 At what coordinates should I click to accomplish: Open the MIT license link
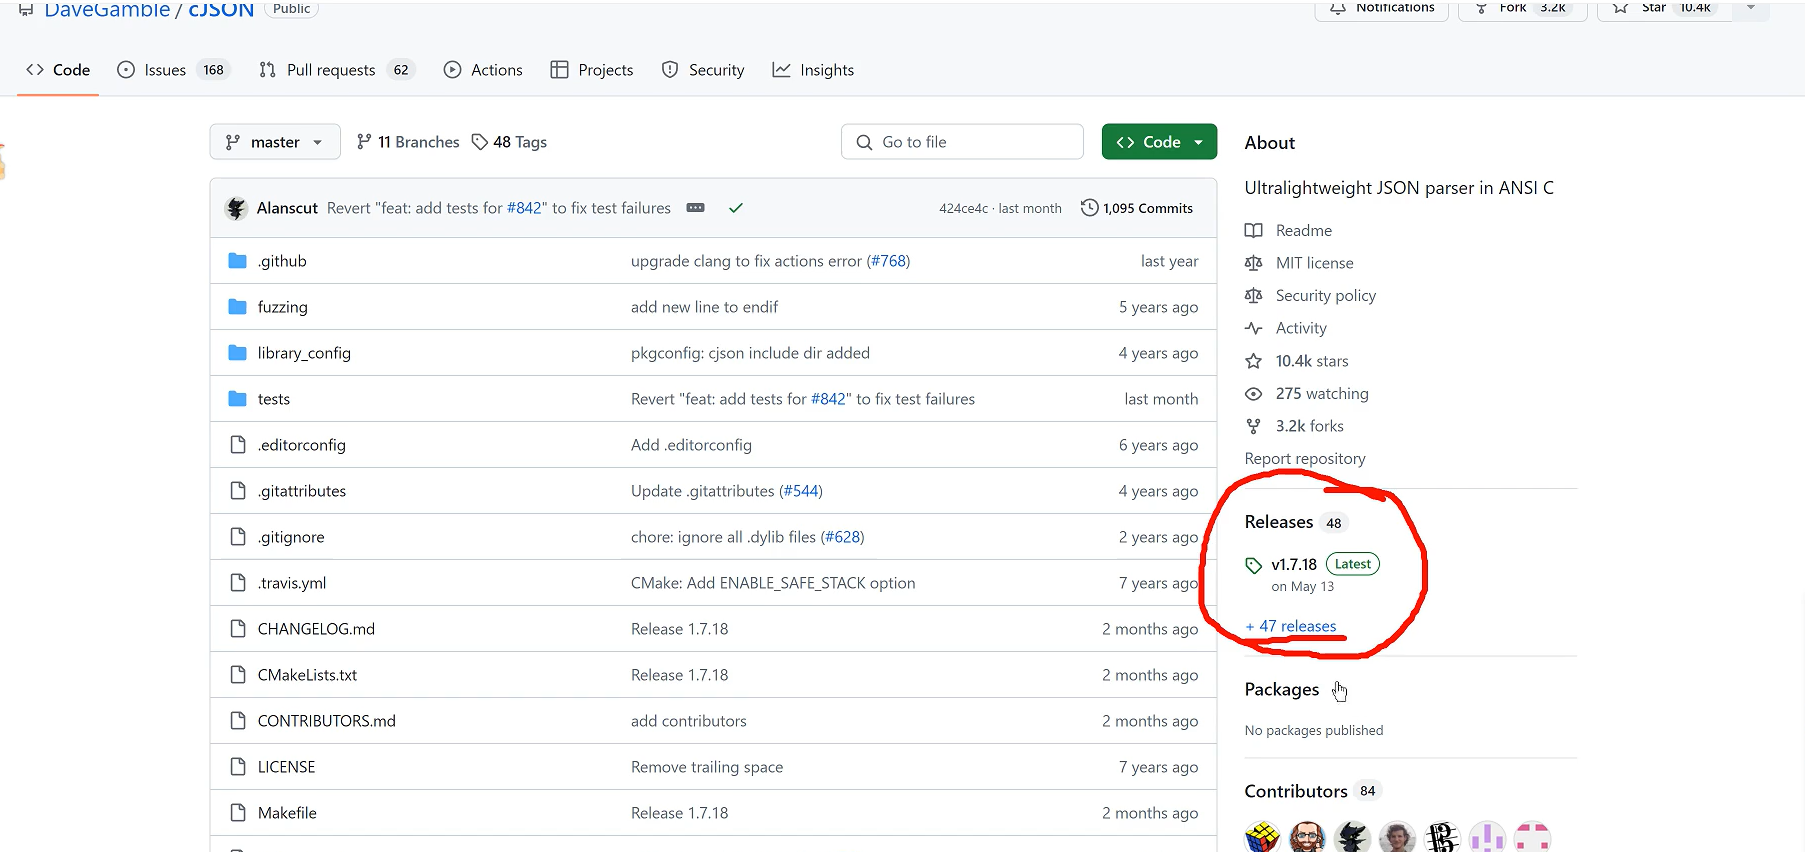[1299, 263]
